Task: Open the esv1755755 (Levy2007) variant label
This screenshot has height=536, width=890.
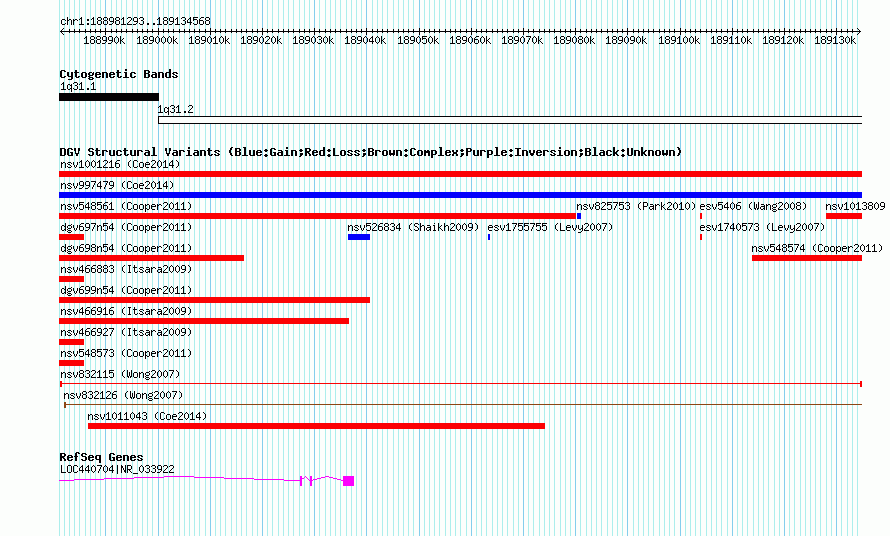Action: pos(551,227)
